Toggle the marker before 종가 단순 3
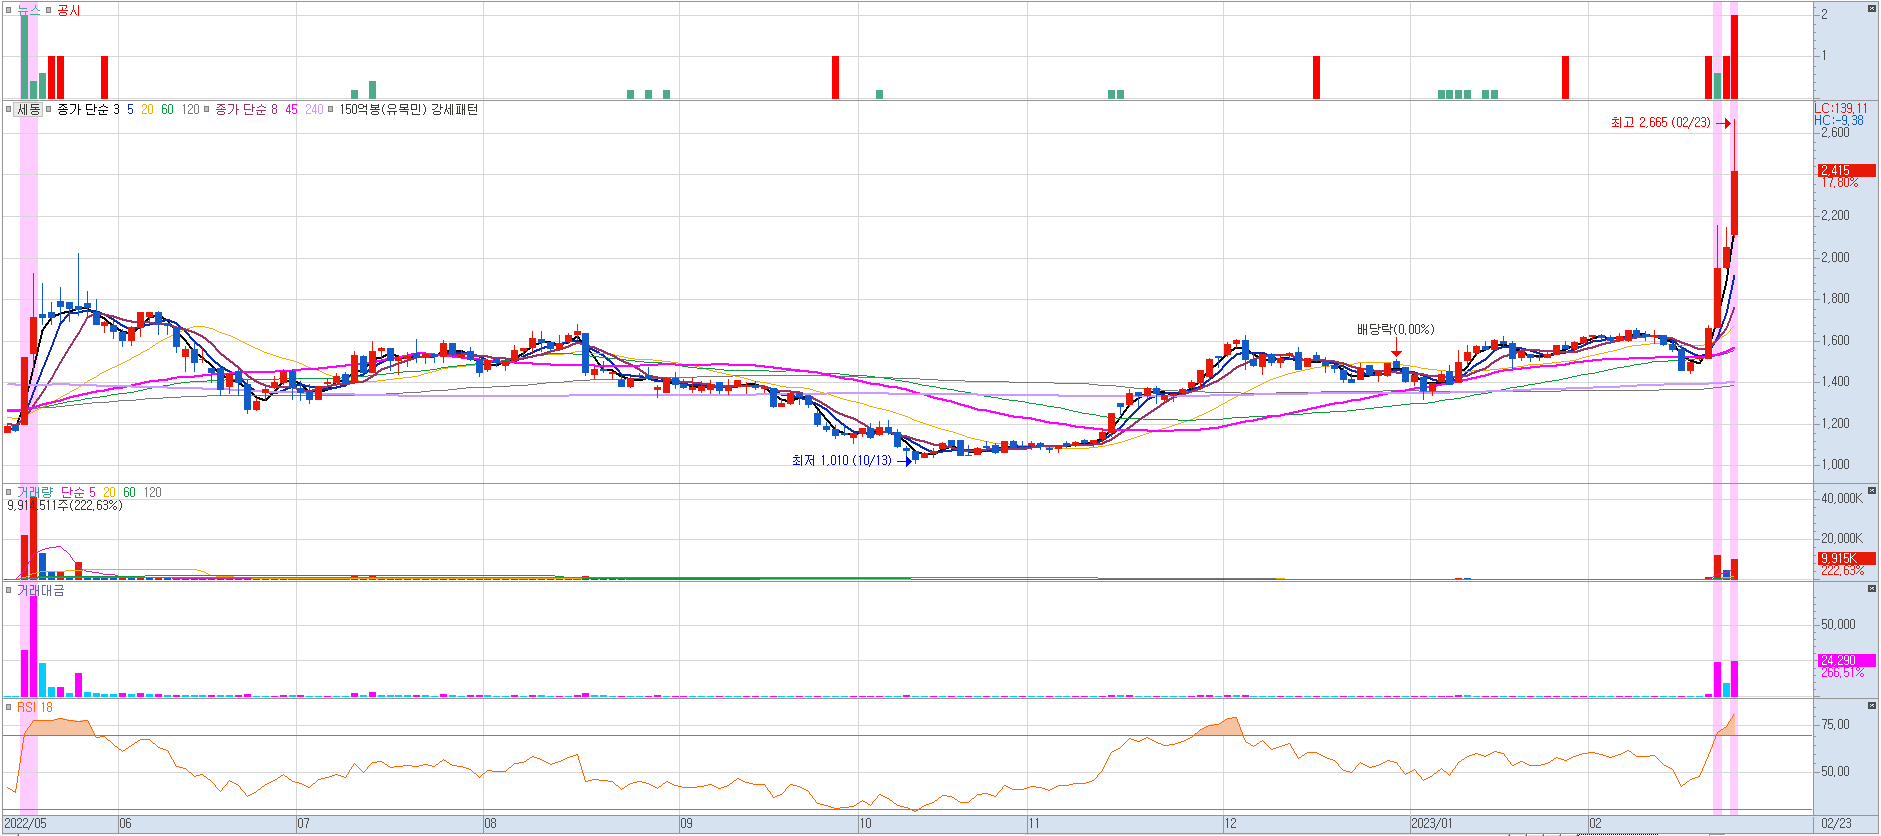The image size is (1881, 836). point(48,109)
